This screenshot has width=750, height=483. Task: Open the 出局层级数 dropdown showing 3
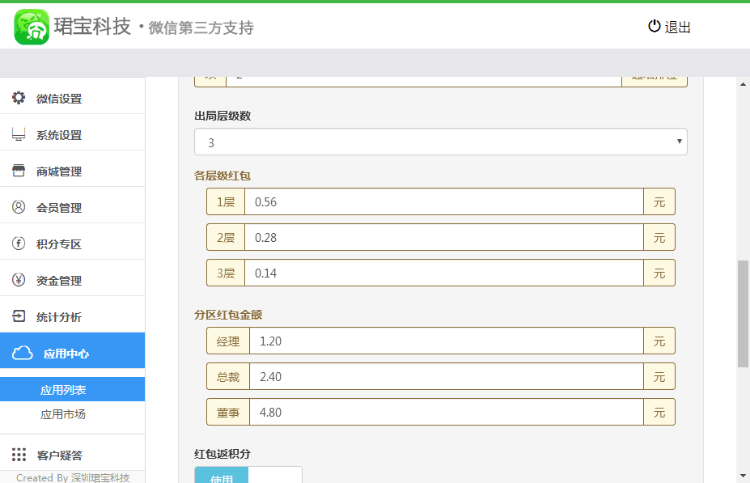click(441, 142)
